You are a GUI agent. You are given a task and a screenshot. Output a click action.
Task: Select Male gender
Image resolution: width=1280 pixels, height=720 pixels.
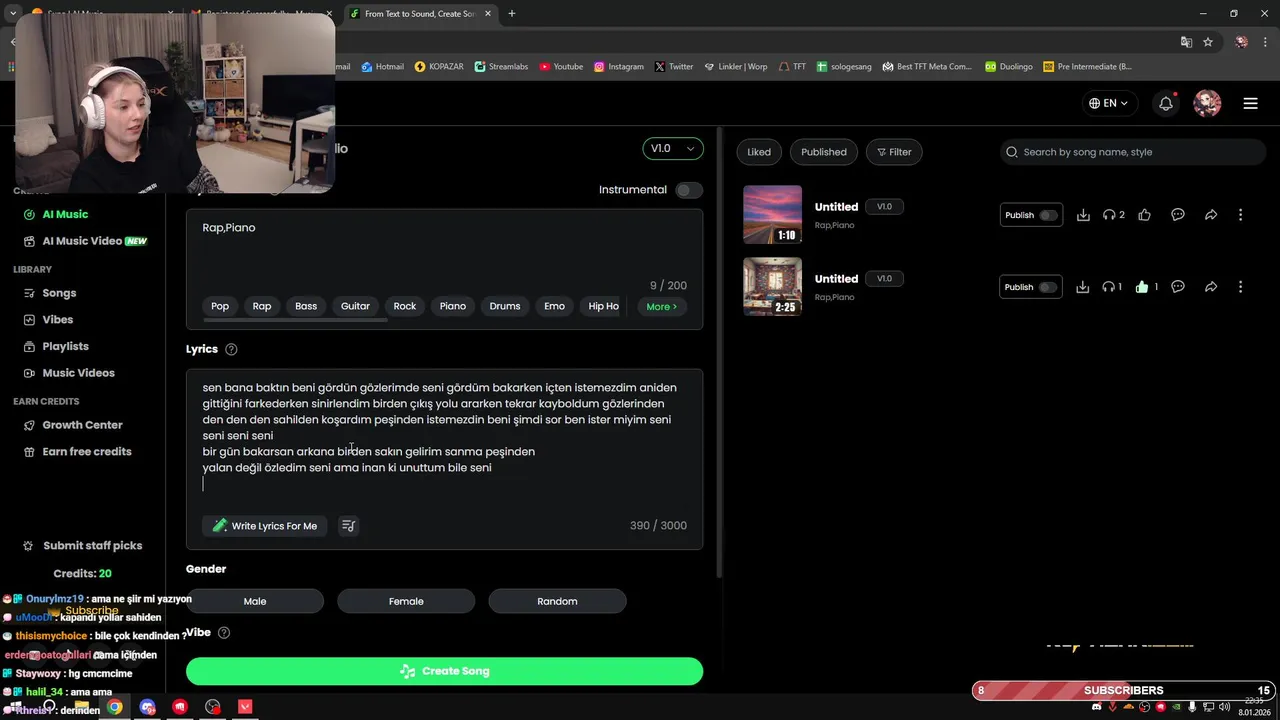[255, 601]
